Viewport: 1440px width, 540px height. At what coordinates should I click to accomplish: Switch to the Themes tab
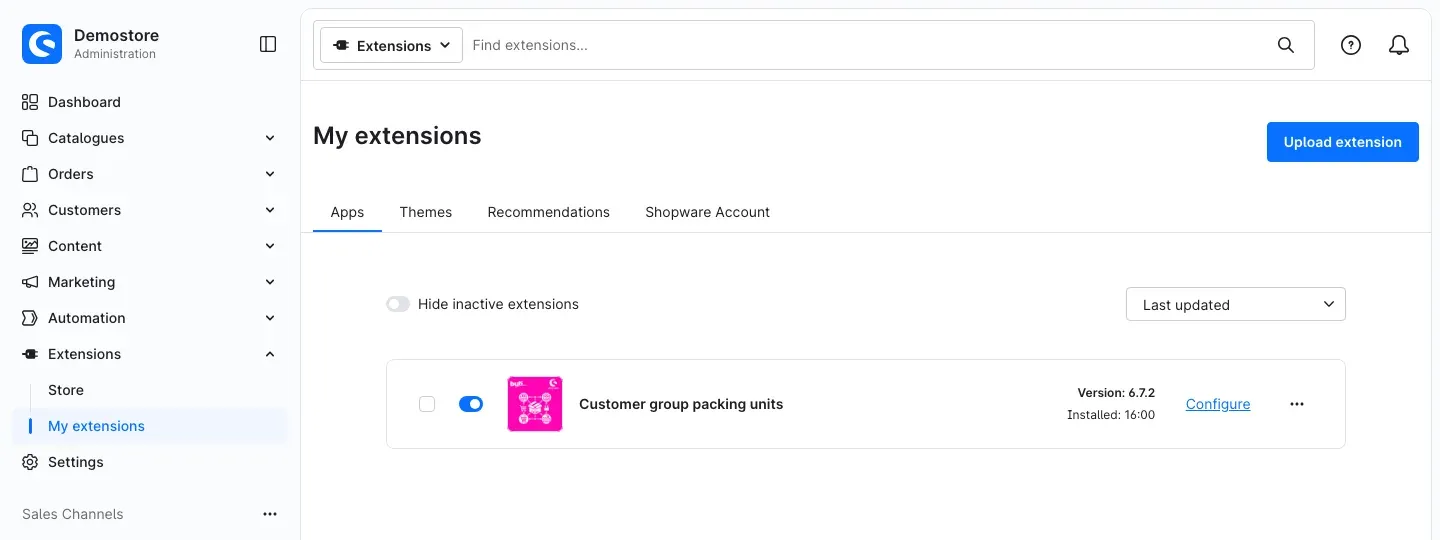tap(426, 212)
